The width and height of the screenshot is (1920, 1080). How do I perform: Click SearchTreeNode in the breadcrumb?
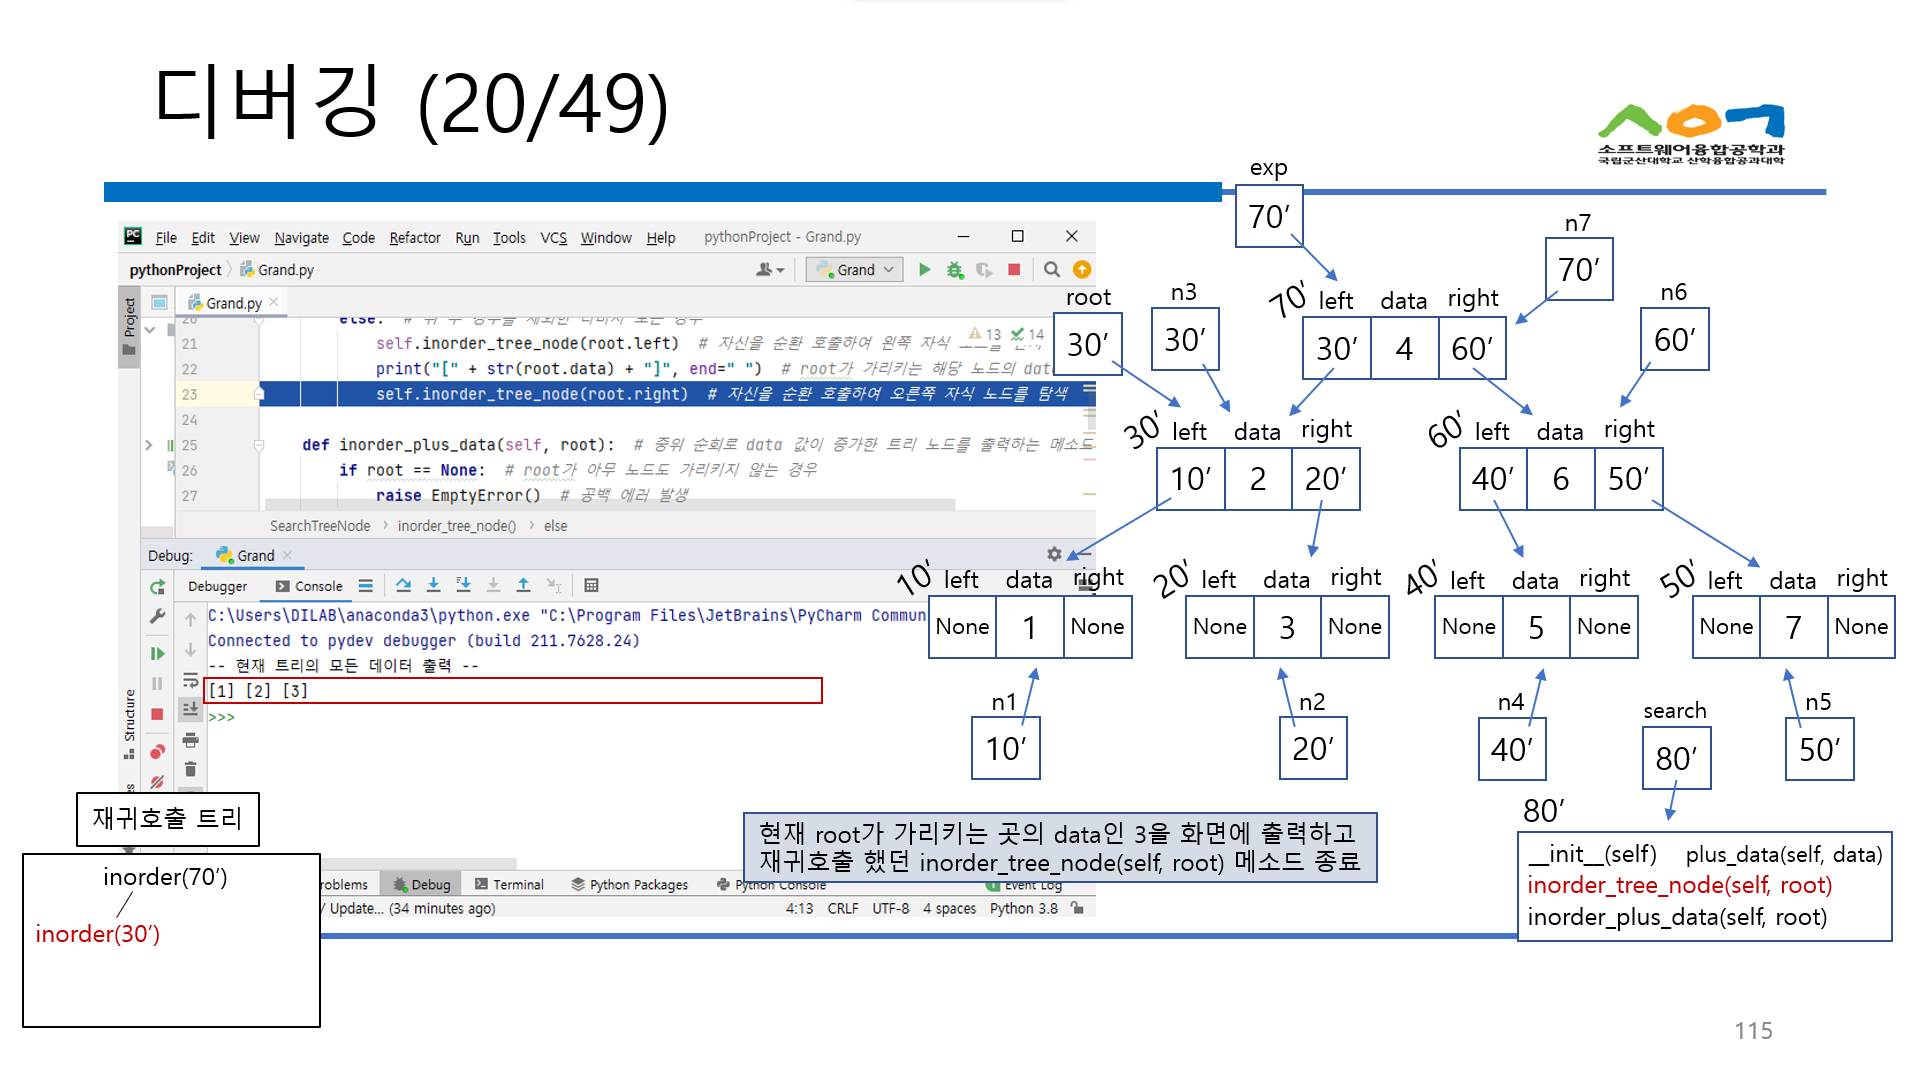(320, 526)
